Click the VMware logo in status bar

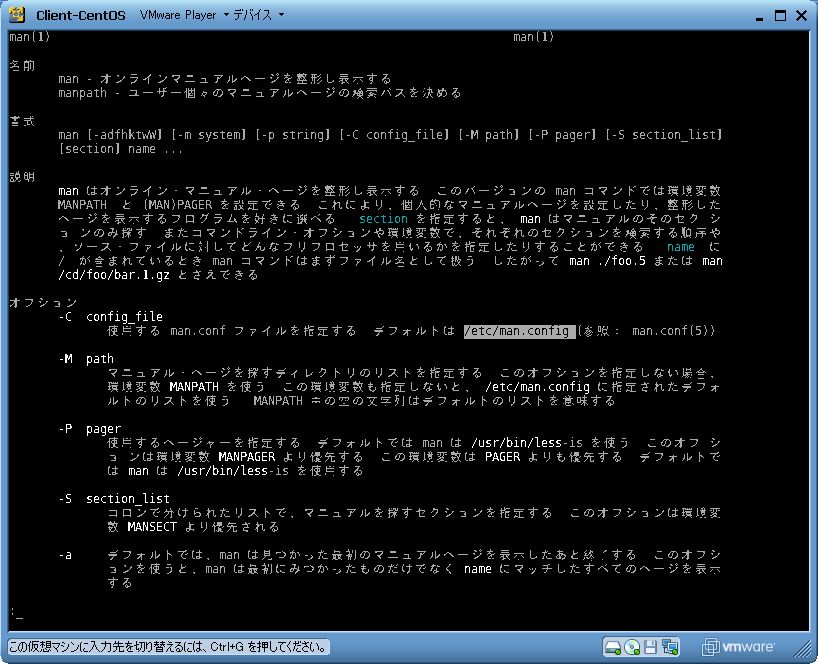point(738,647)
